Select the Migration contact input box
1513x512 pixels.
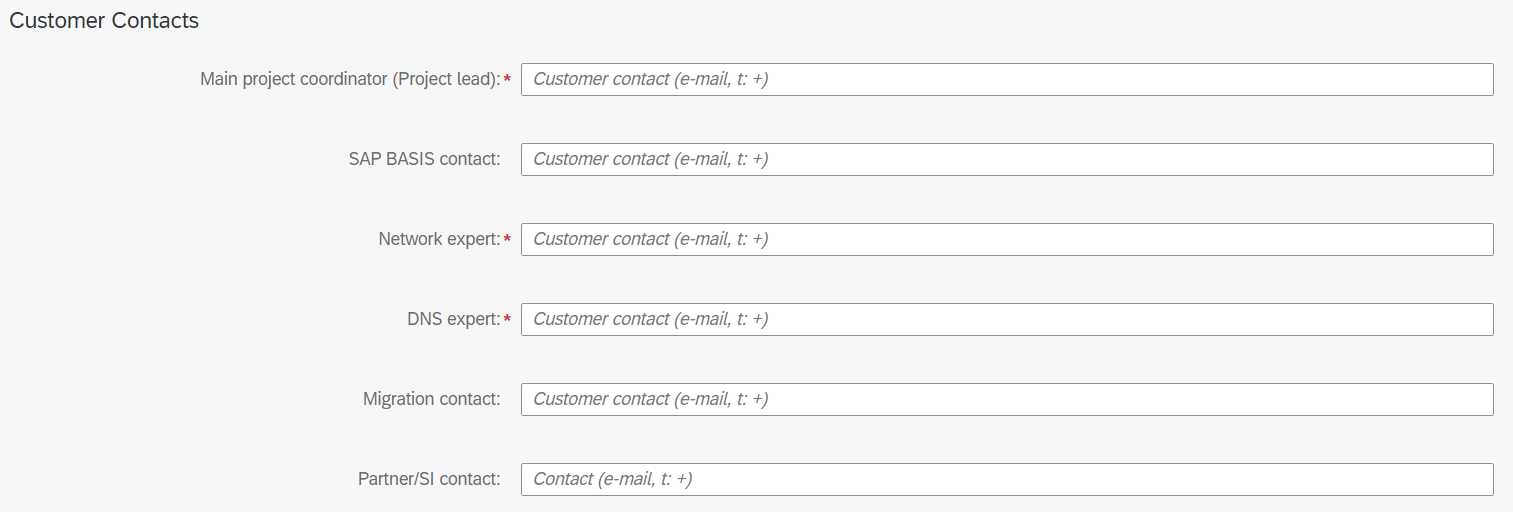click(x=1007, y=399)
